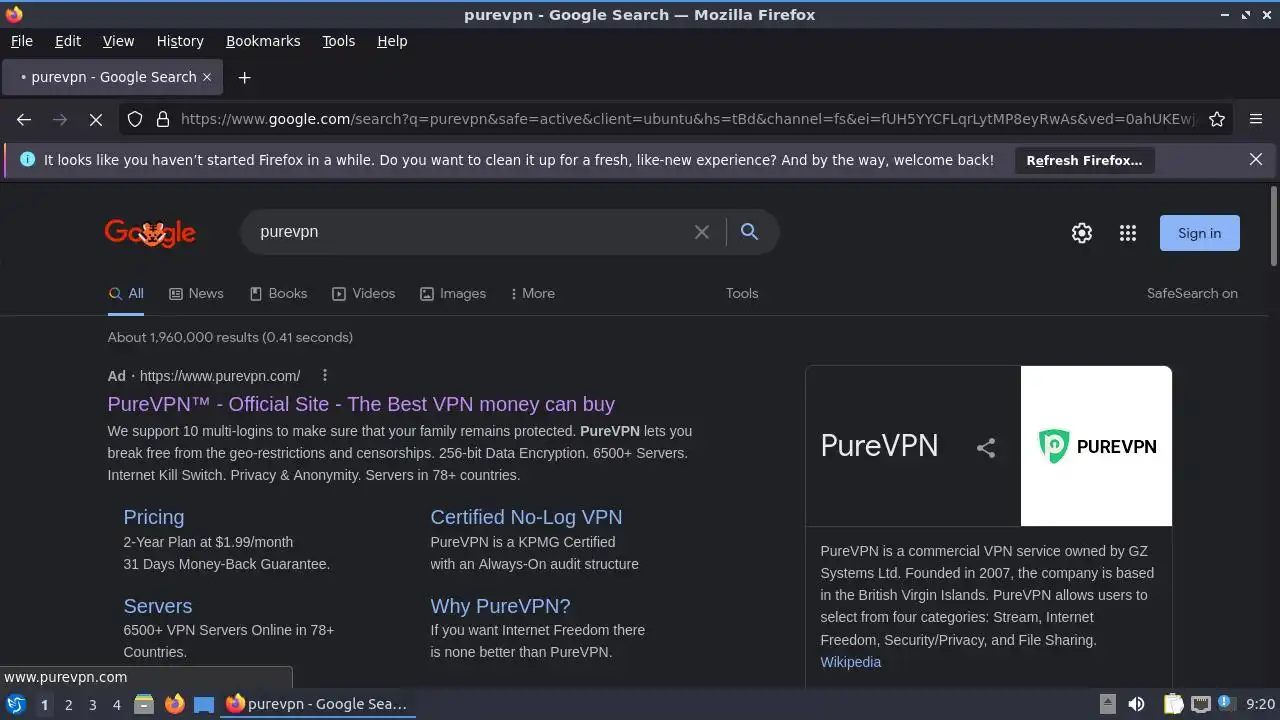Open the View menu

[x=118, y=41]
